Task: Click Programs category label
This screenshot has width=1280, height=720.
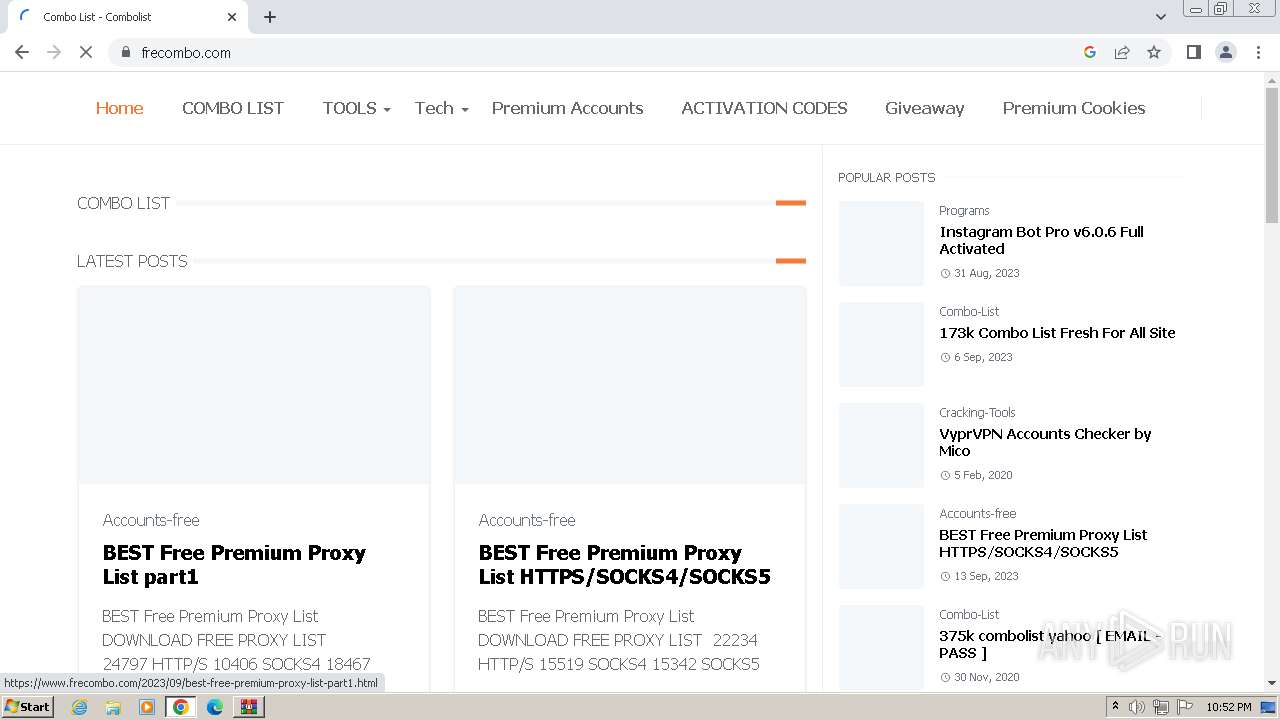Action: tap(964, 211)
